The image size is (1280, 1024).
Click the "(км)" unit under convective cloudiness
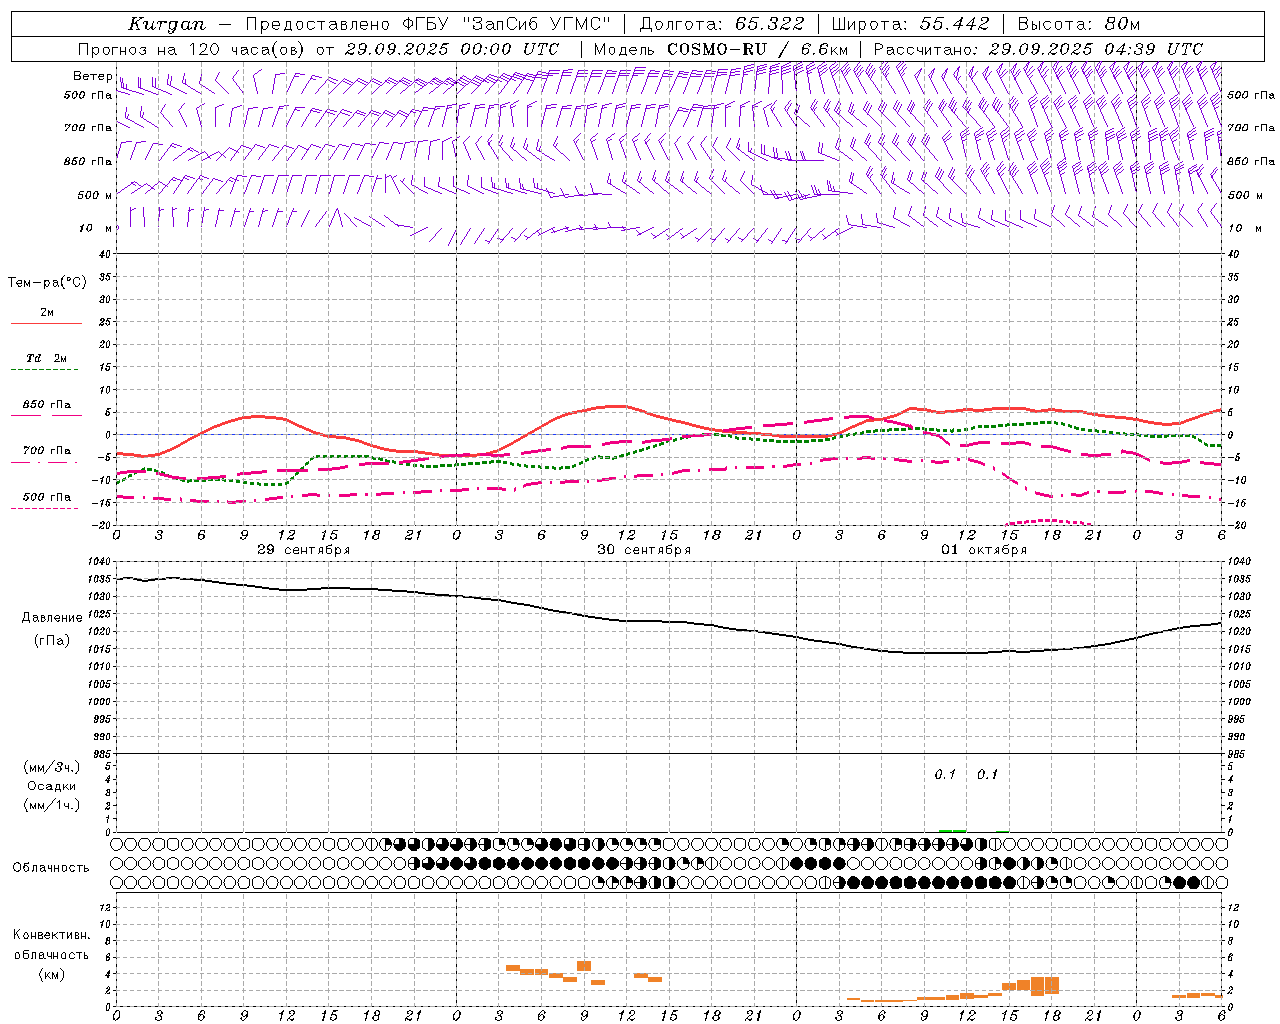point(52,974)
